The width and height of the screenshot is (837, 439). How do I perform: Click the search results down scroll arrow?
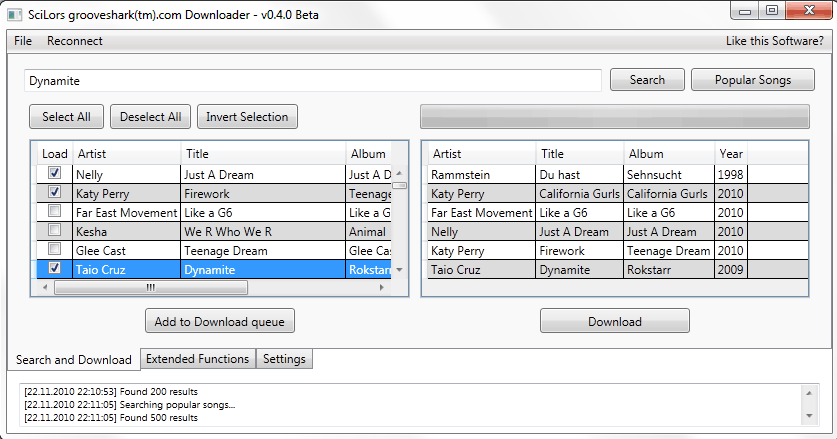pyautogui.click(x=399, y=270)
